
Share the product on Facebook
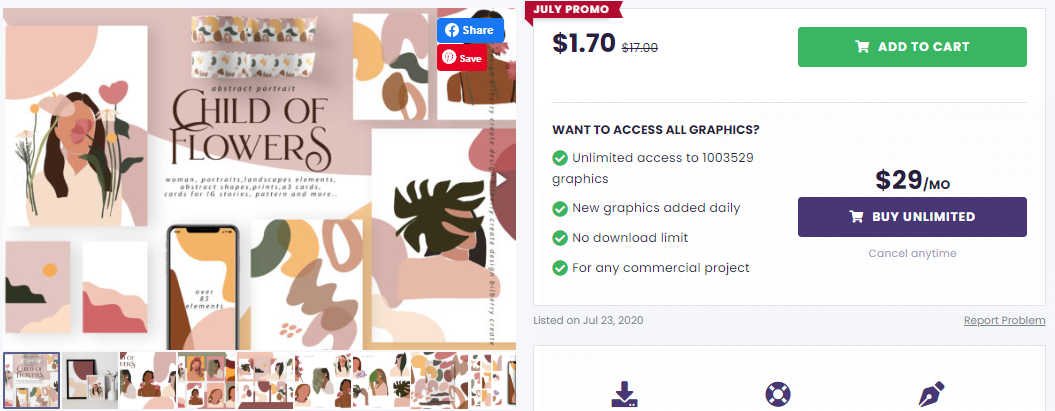click(469, 30)
